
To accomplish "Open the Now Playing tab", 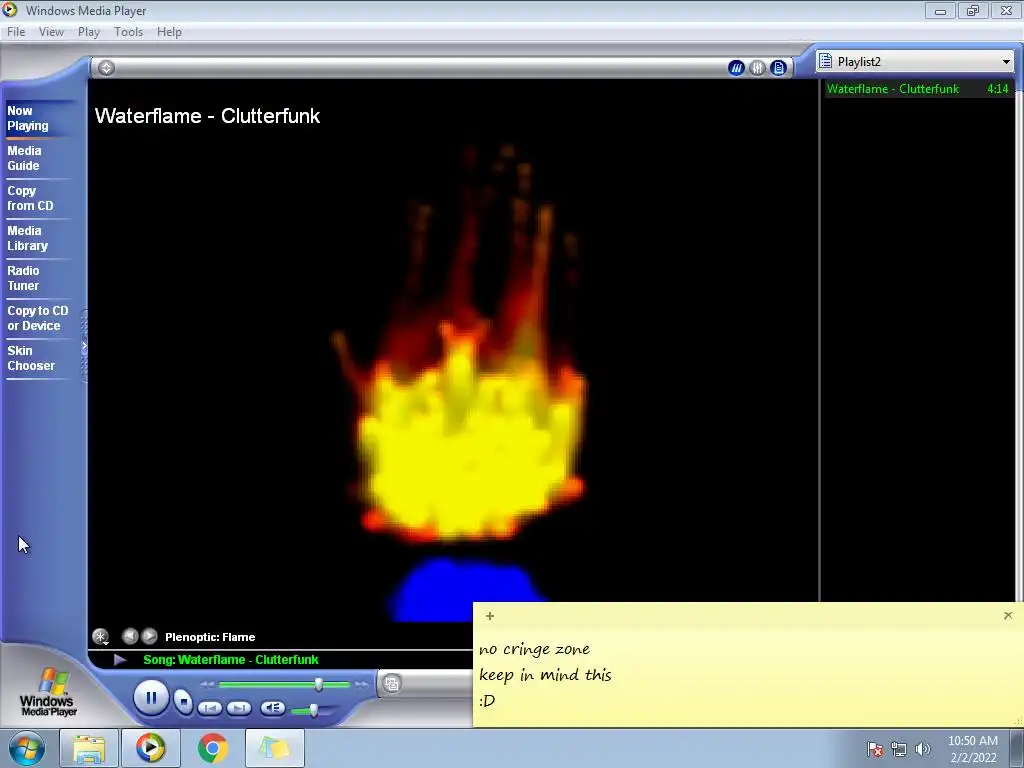I will tap(28, 118).
